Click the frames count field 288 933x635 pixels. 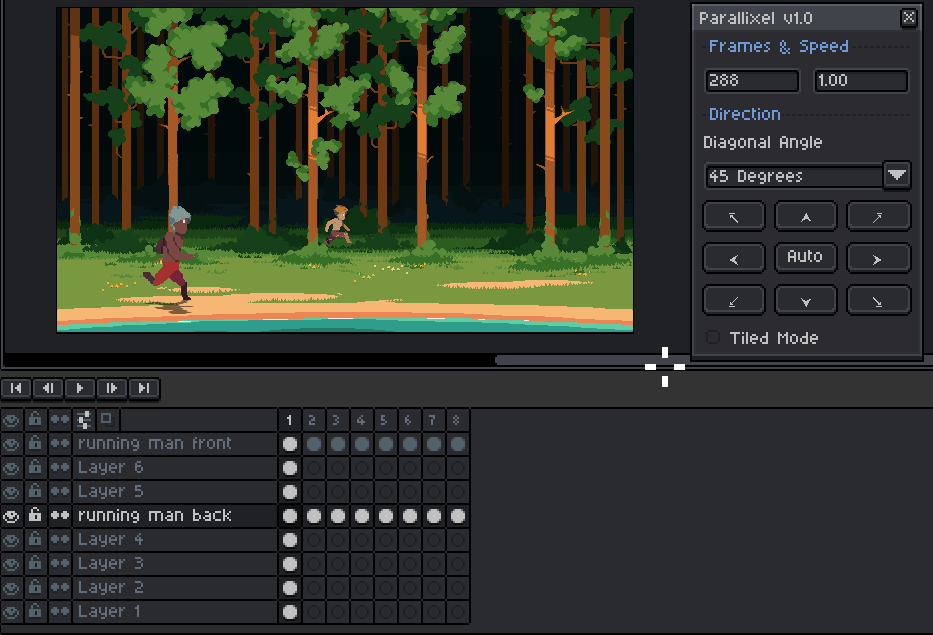click(x=752, y=81)
